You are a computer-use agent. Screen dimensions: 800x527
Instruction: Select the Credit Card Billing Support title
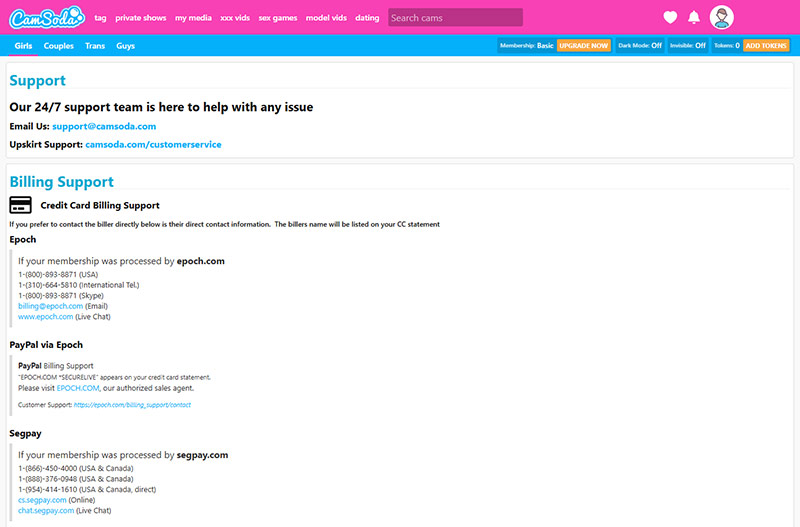pos(100,205)
